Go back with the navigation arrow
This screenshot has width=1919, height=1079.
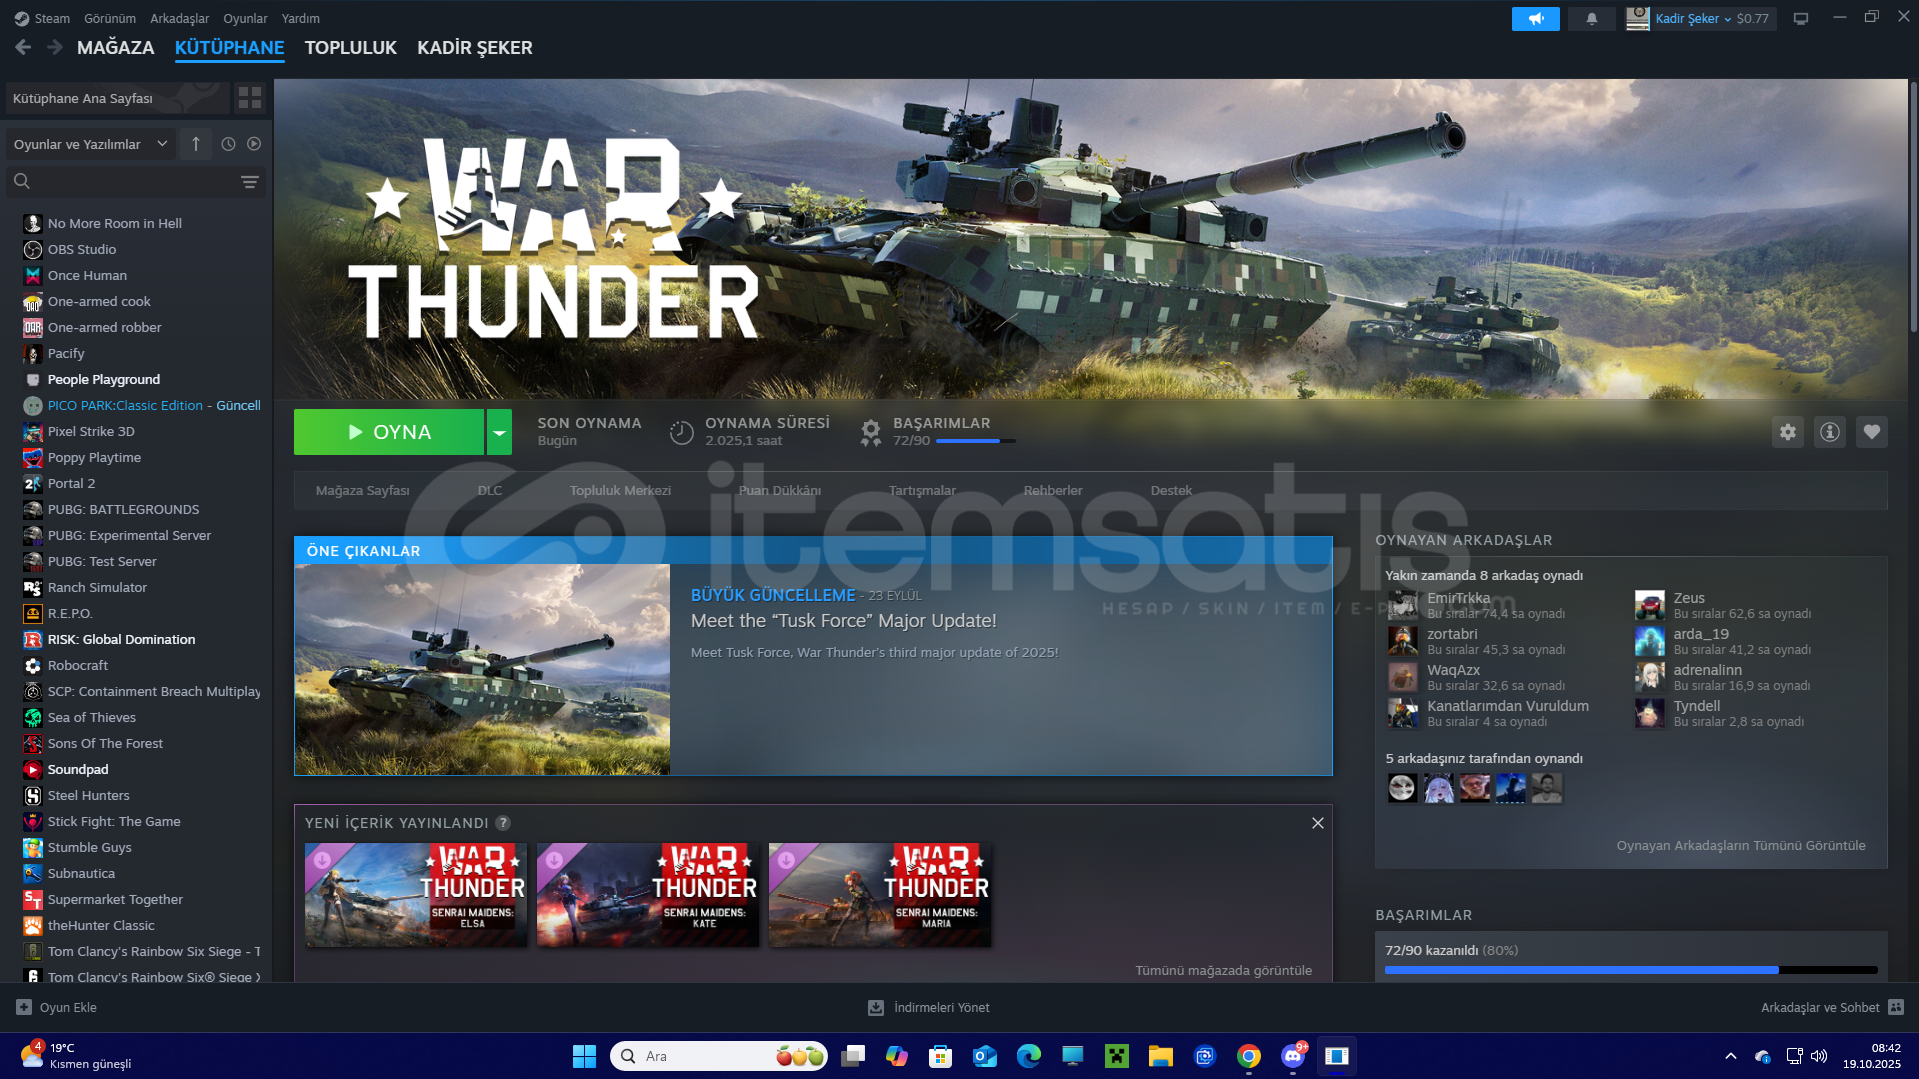click(x=23, y=47)
